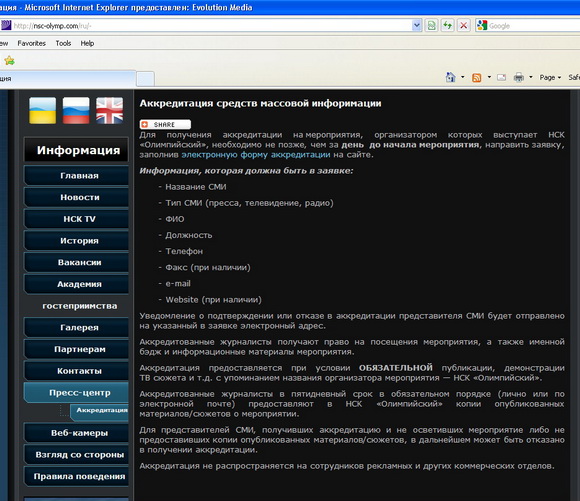The width and height of the screenshot is (580, 501).
Task: Click the Share button below the heading
Action: pyautogui.click(x=165, y=124)
